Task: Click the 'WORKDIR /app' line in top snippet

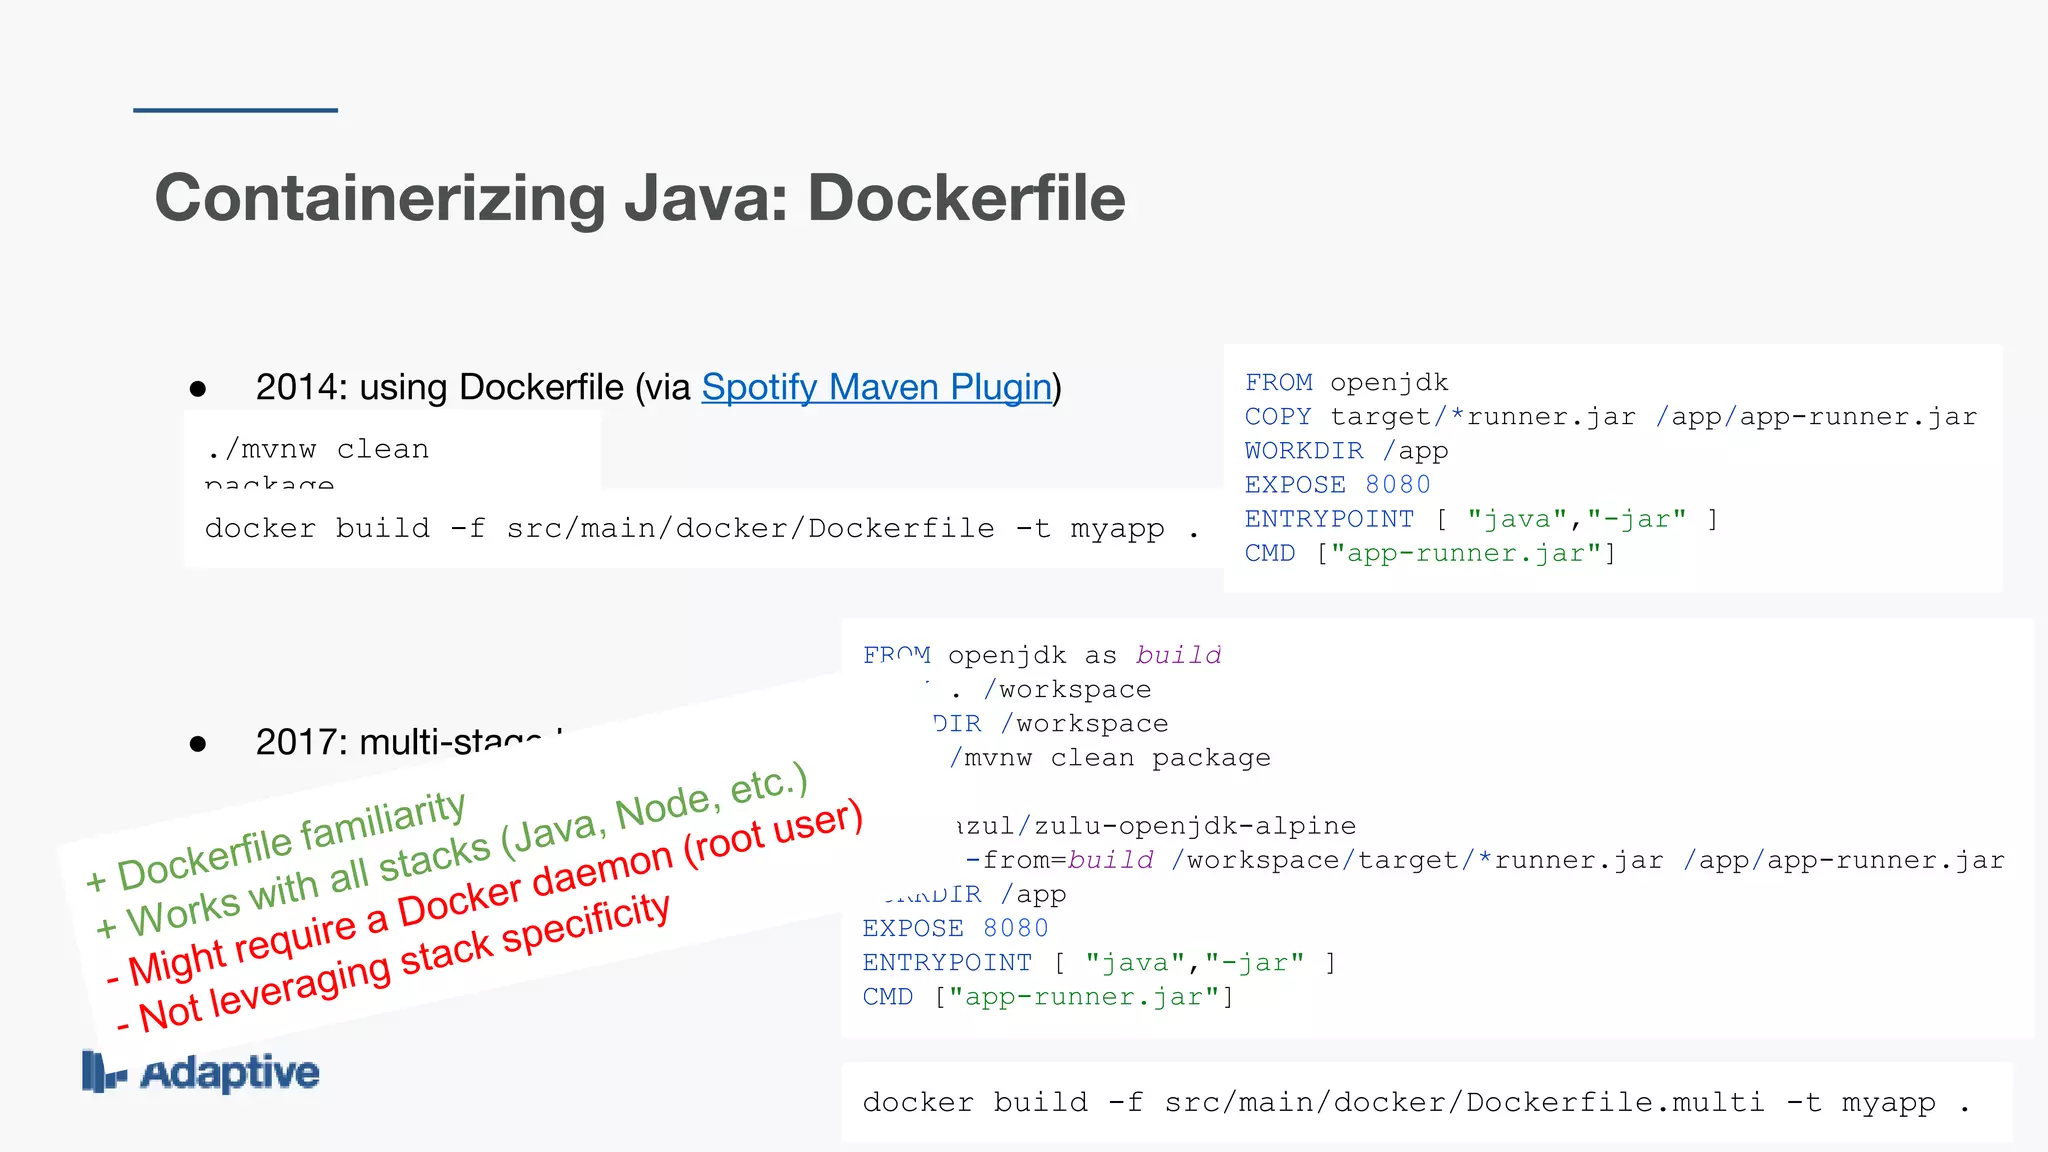Action: click(1346, 451)
